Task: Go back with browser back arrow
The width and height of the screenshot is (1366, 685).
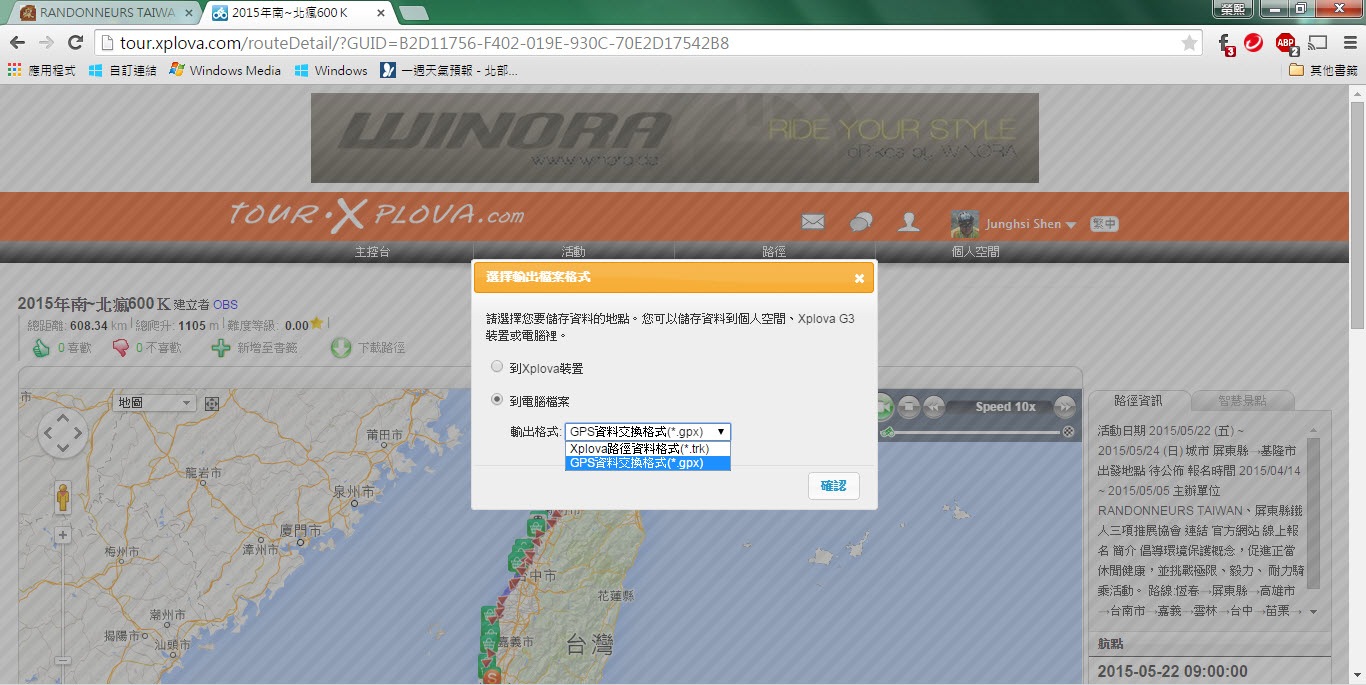Action: (x=17, y=43)
